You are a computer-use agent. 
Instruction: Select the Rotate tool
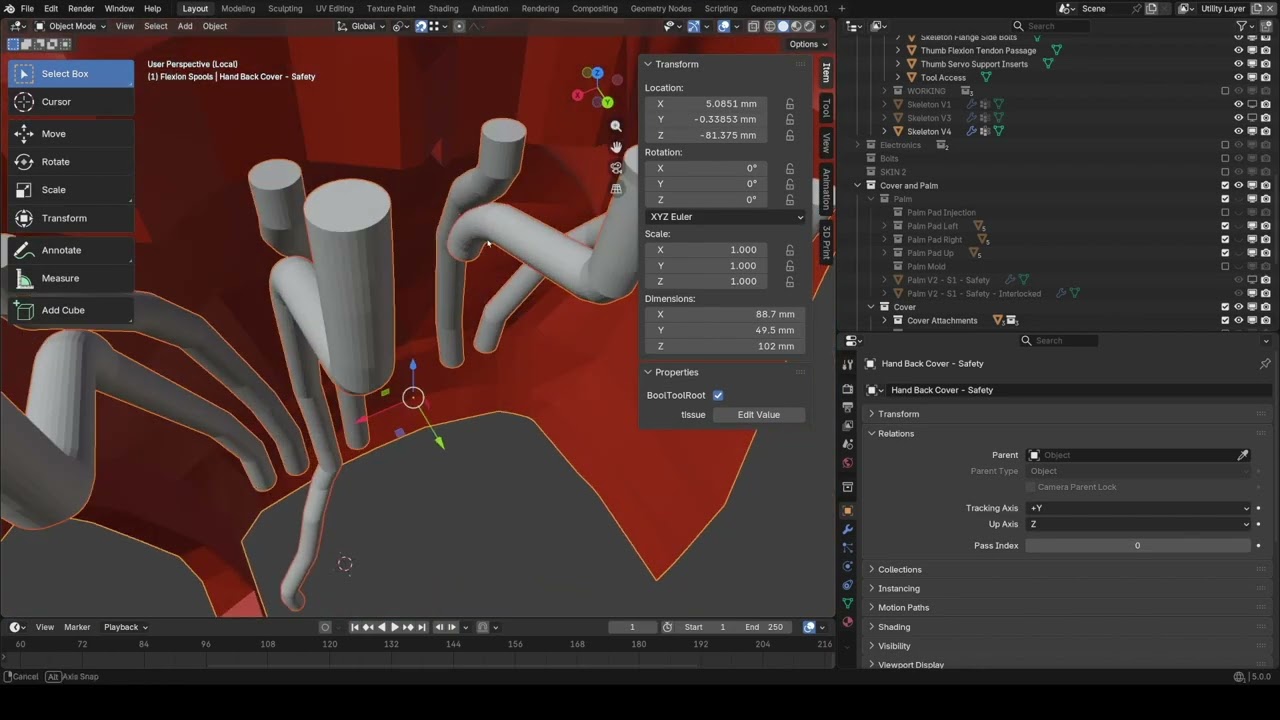pyautogui.click(x=55, y=162)
